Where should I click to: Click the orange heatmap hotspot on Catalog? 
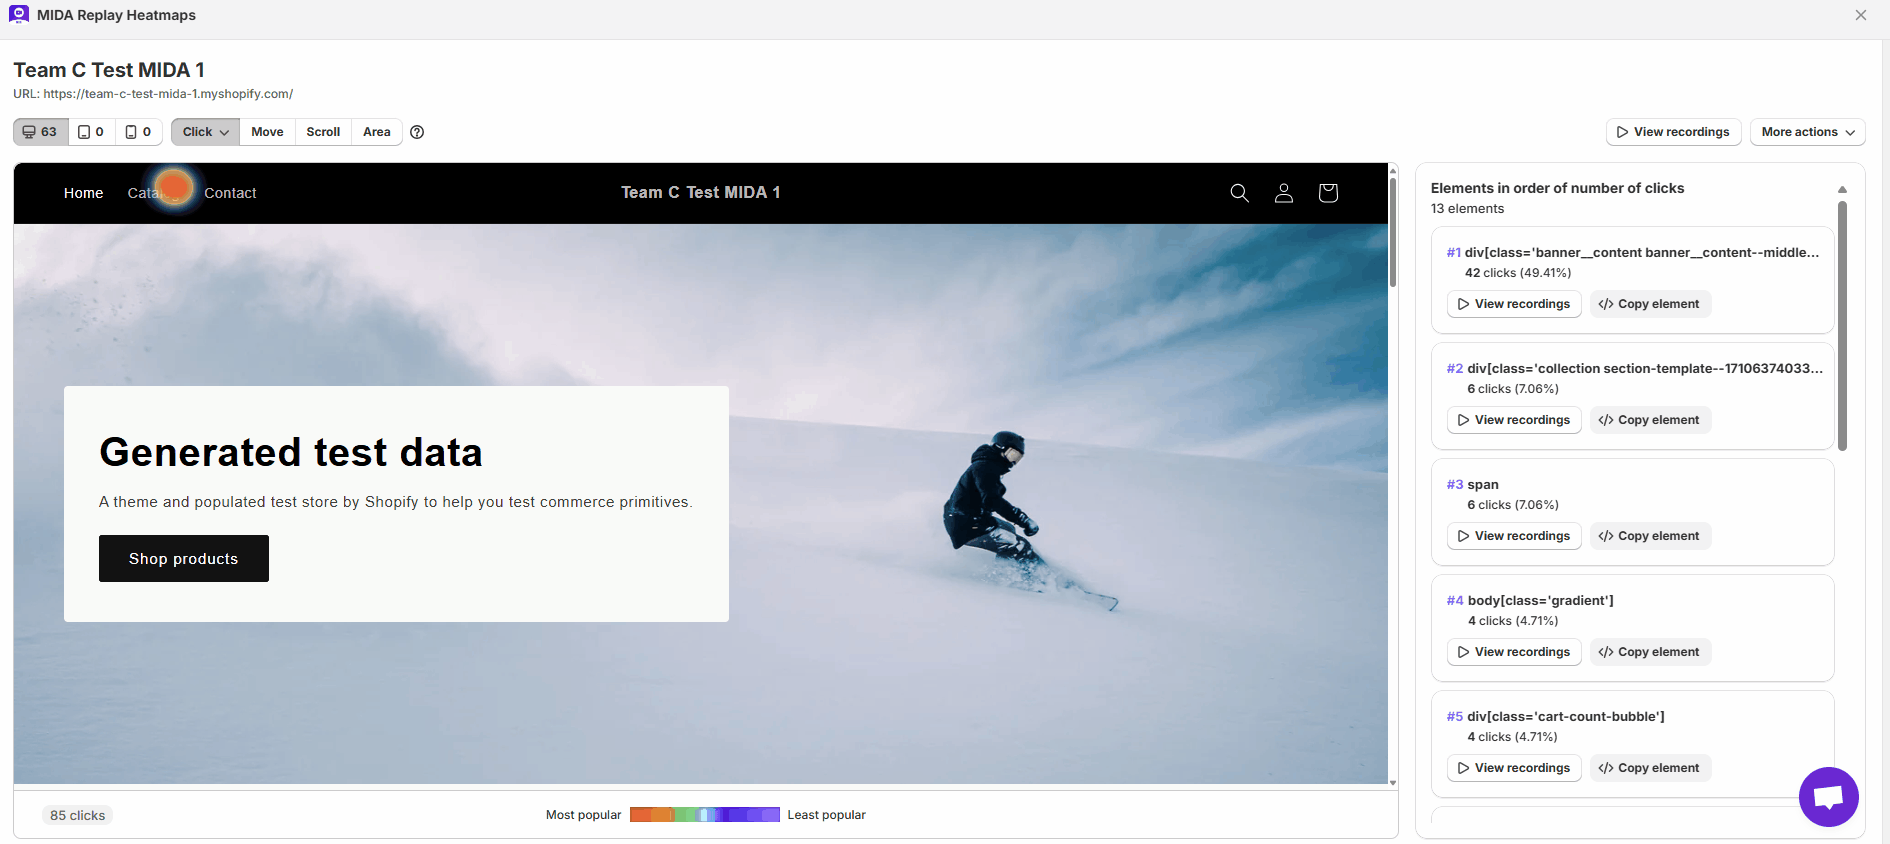[x=175, y=187]
